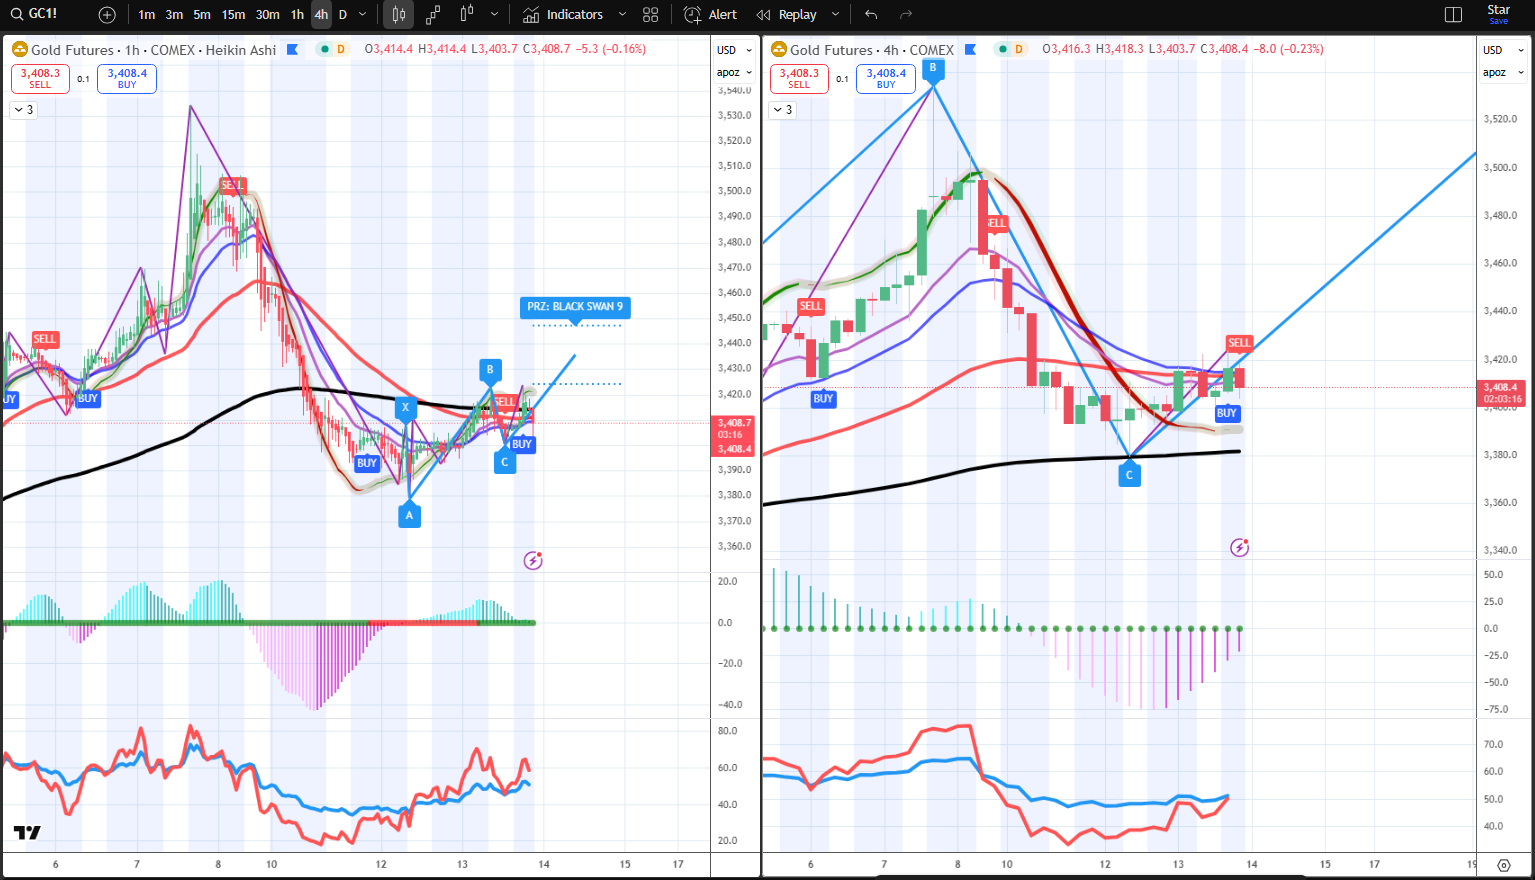Viewport: 1535px width, 880px height.
Task: Open the apoz unit dropdown on the 4h chart
Action: click(x=1501, y=72)
